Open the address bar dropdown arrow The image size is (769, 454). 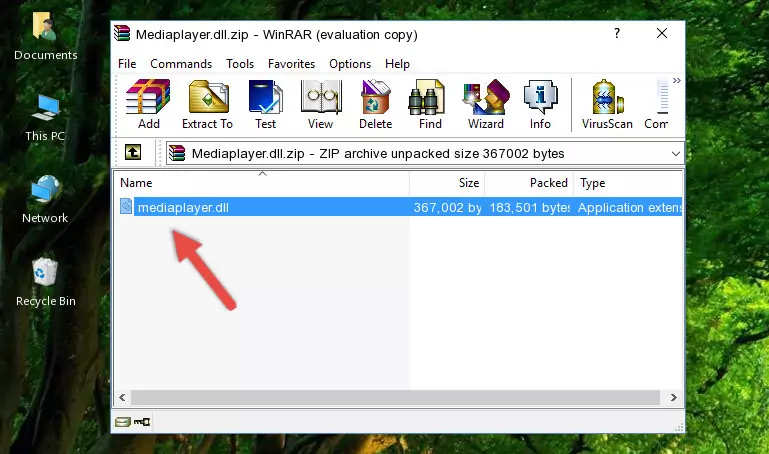[675, 154]
